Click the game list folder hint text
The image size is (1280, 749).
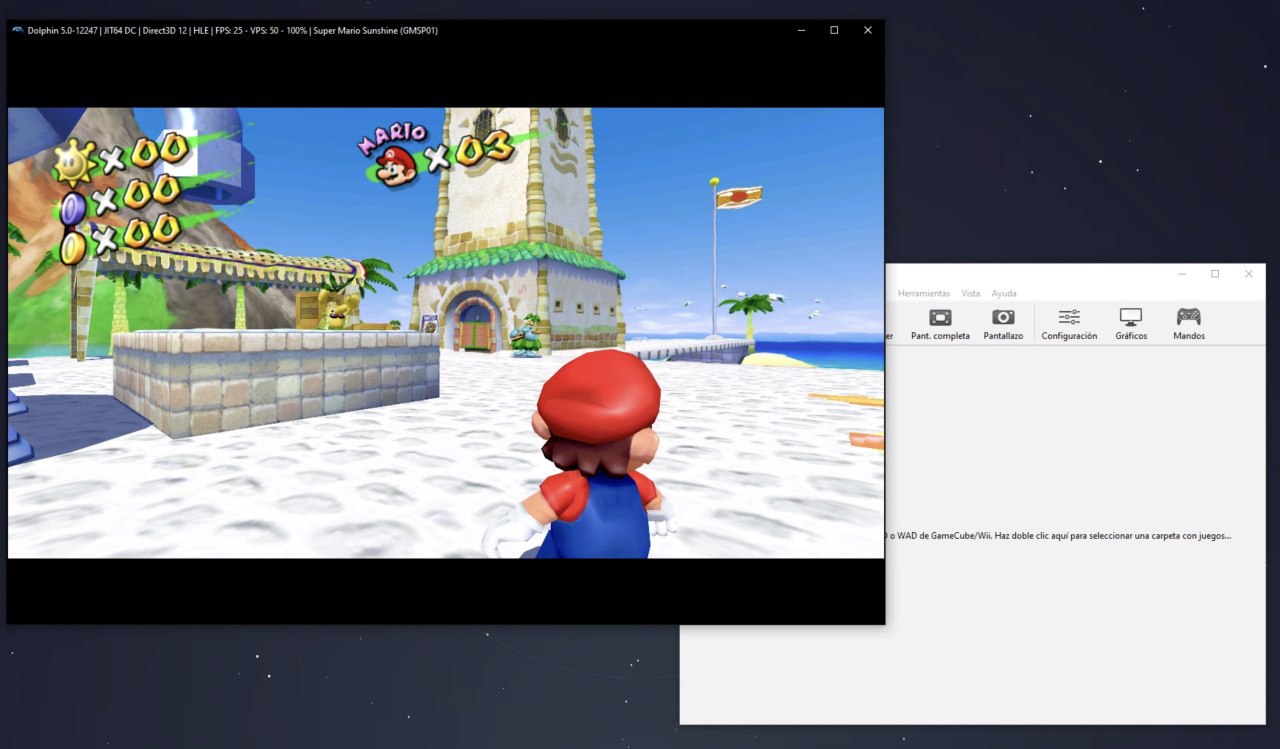click(x=1059, y=536)
